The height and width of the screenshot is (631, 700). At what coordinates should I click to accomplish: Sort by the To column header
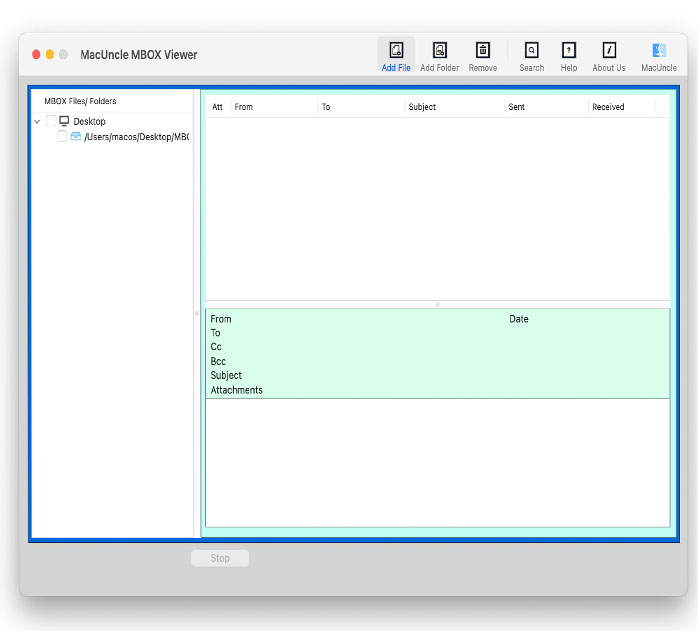pos(326,107)
